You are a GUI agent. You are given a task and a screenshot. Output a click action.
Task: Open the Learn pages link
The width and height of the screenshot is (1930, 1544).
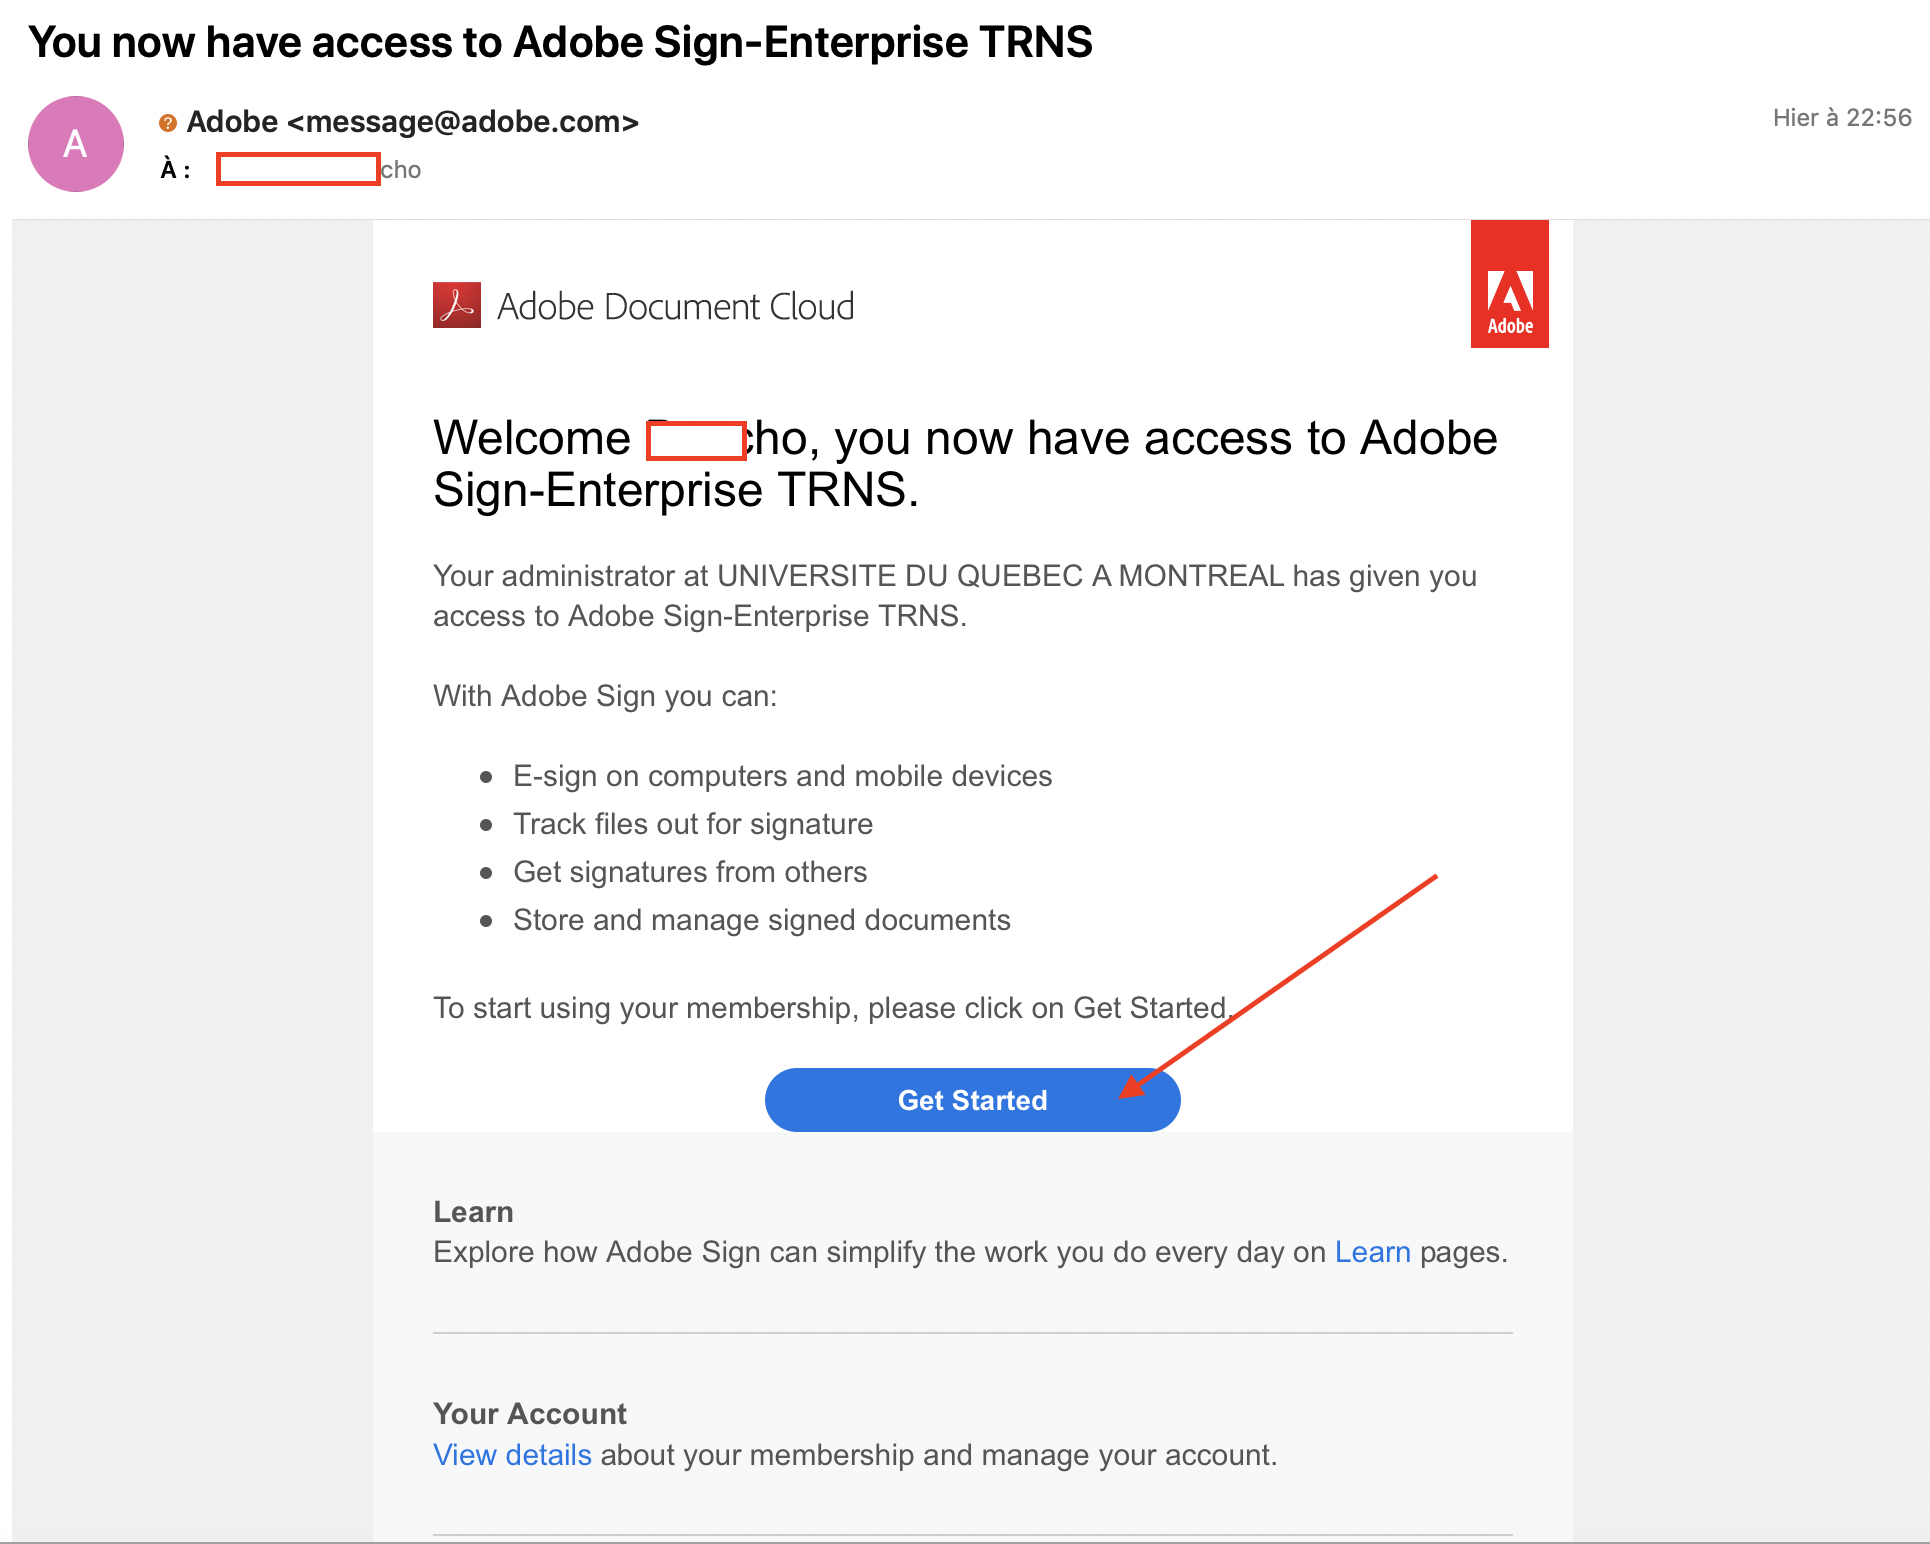coord(1372,1252)
